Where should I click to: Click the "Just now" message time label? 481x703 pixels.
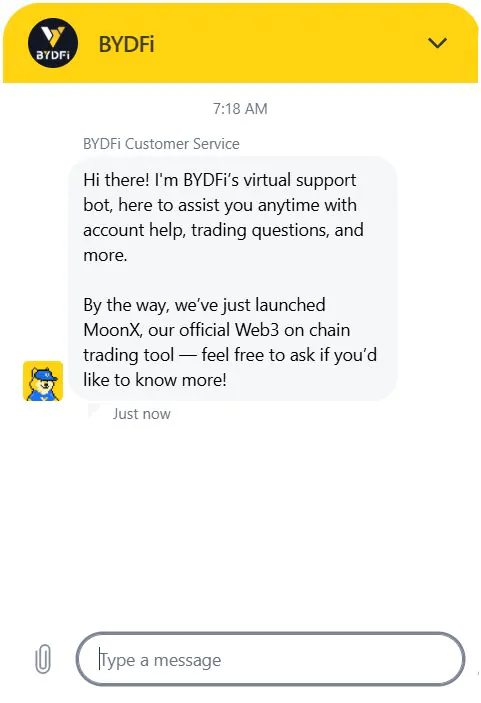pyautogui.click(x=142, y=413)
